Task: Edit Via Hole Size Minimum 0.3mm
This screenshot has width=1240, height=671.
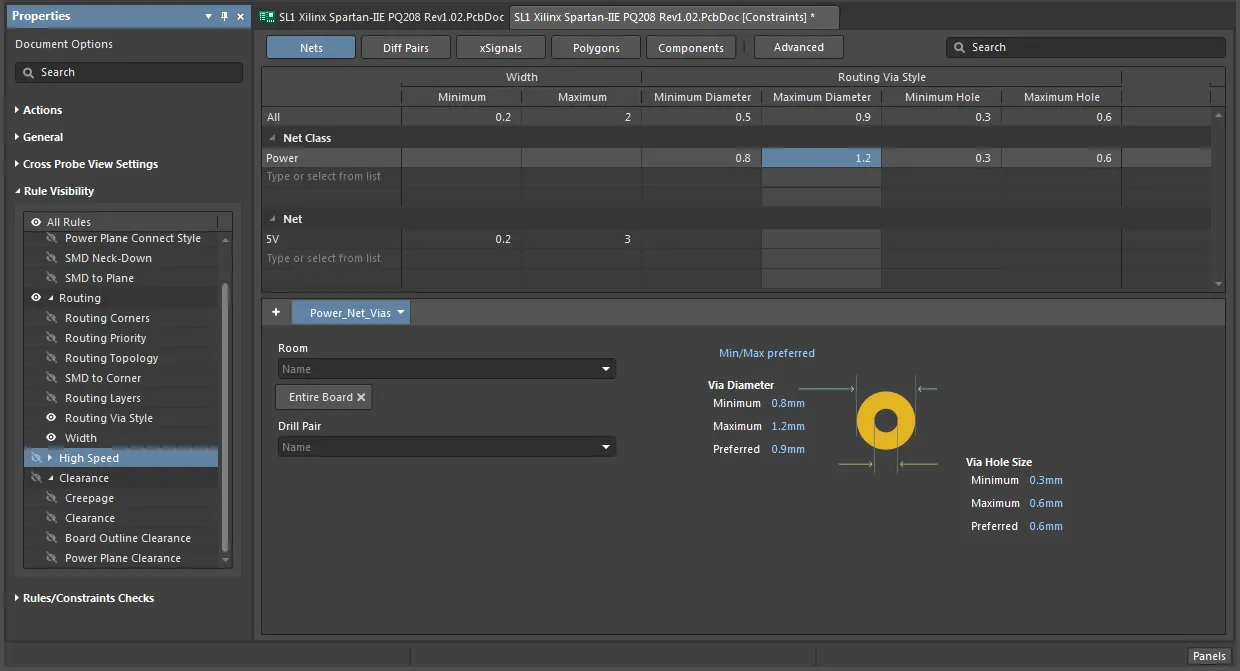Action: [1046, 480]
